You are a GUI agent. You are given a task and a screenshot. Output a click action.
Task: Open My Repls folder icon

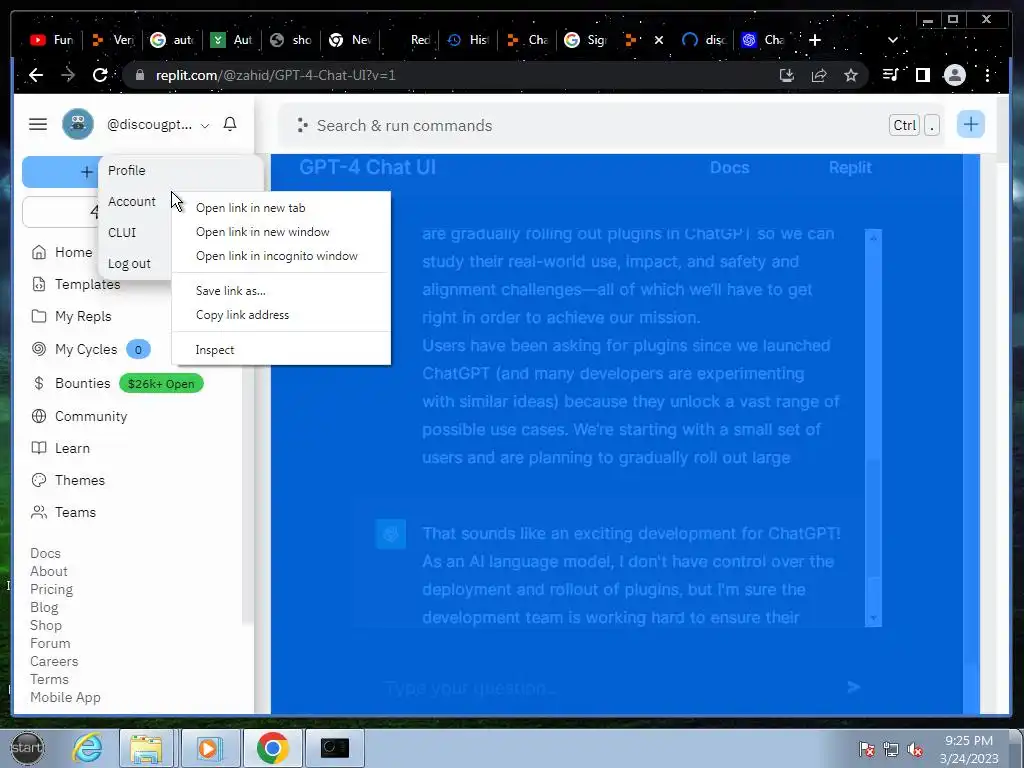click(39, 316)
